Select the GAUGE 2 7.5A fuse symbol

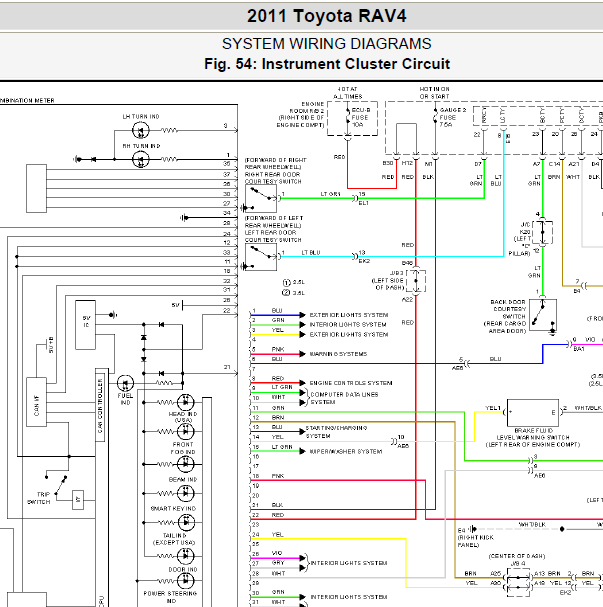(x=435, y=118)
